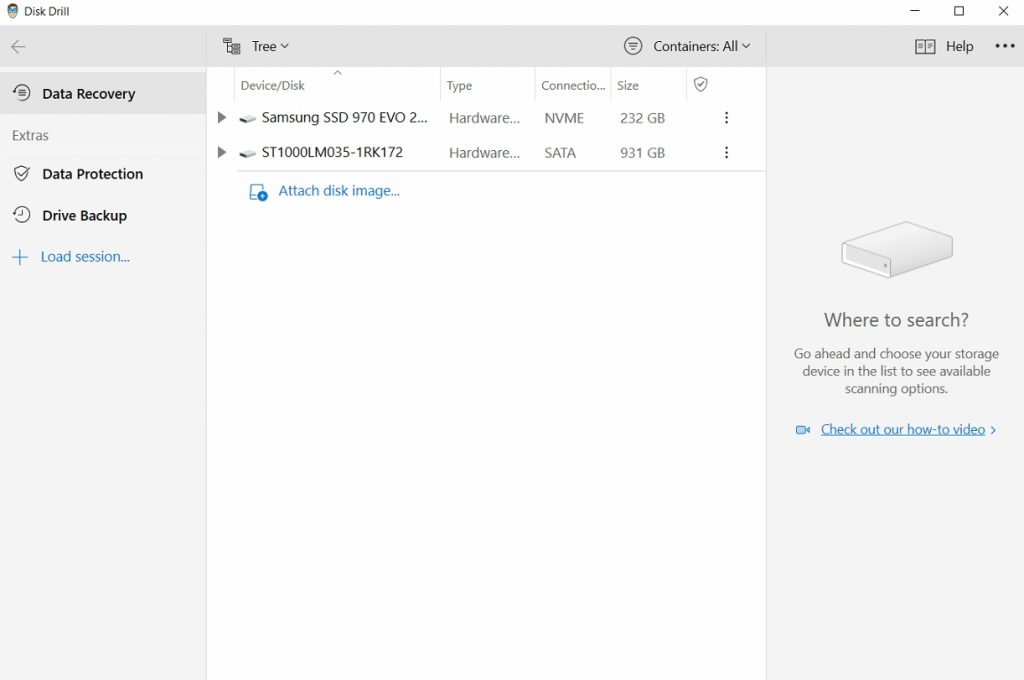
Task: Click the Samsung SSD drive icon
Action: 248,119
